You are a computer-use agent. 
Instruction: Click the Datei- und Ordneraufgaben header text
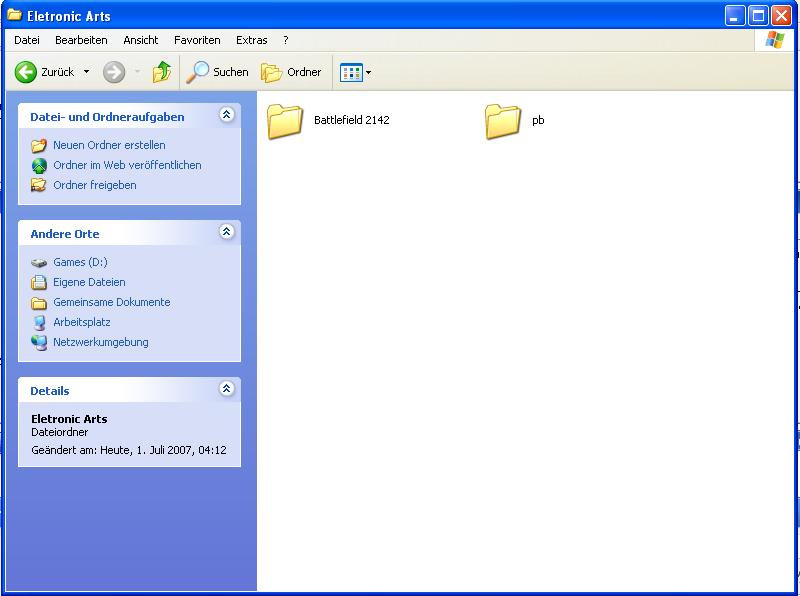(x=107, y=117)
